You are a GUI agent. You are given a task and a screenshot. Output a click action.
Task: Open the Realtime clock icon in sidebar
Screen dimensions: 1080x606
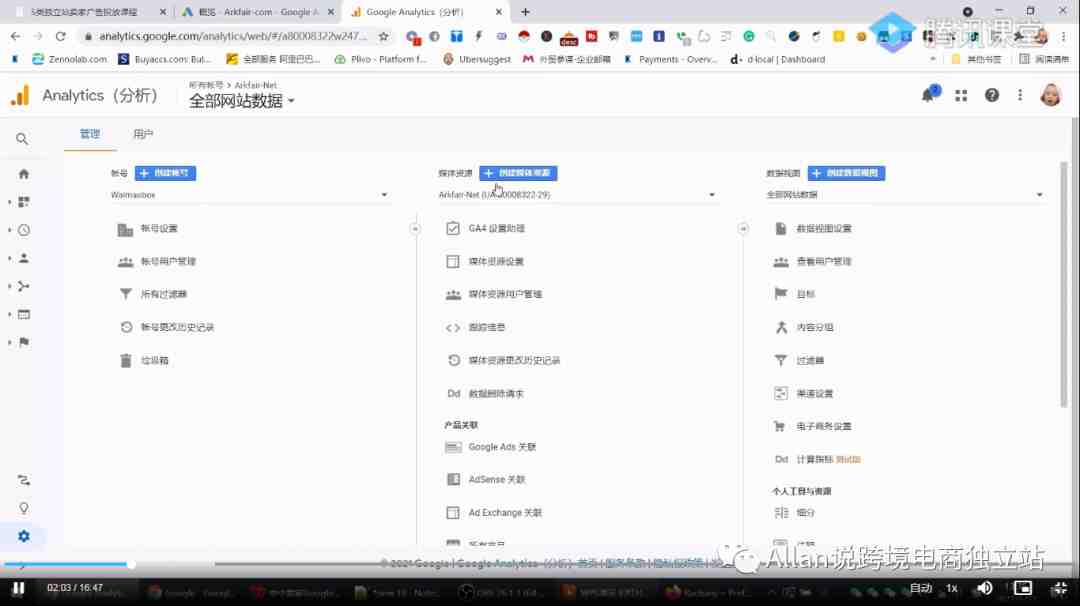click(x=23, y=230)
